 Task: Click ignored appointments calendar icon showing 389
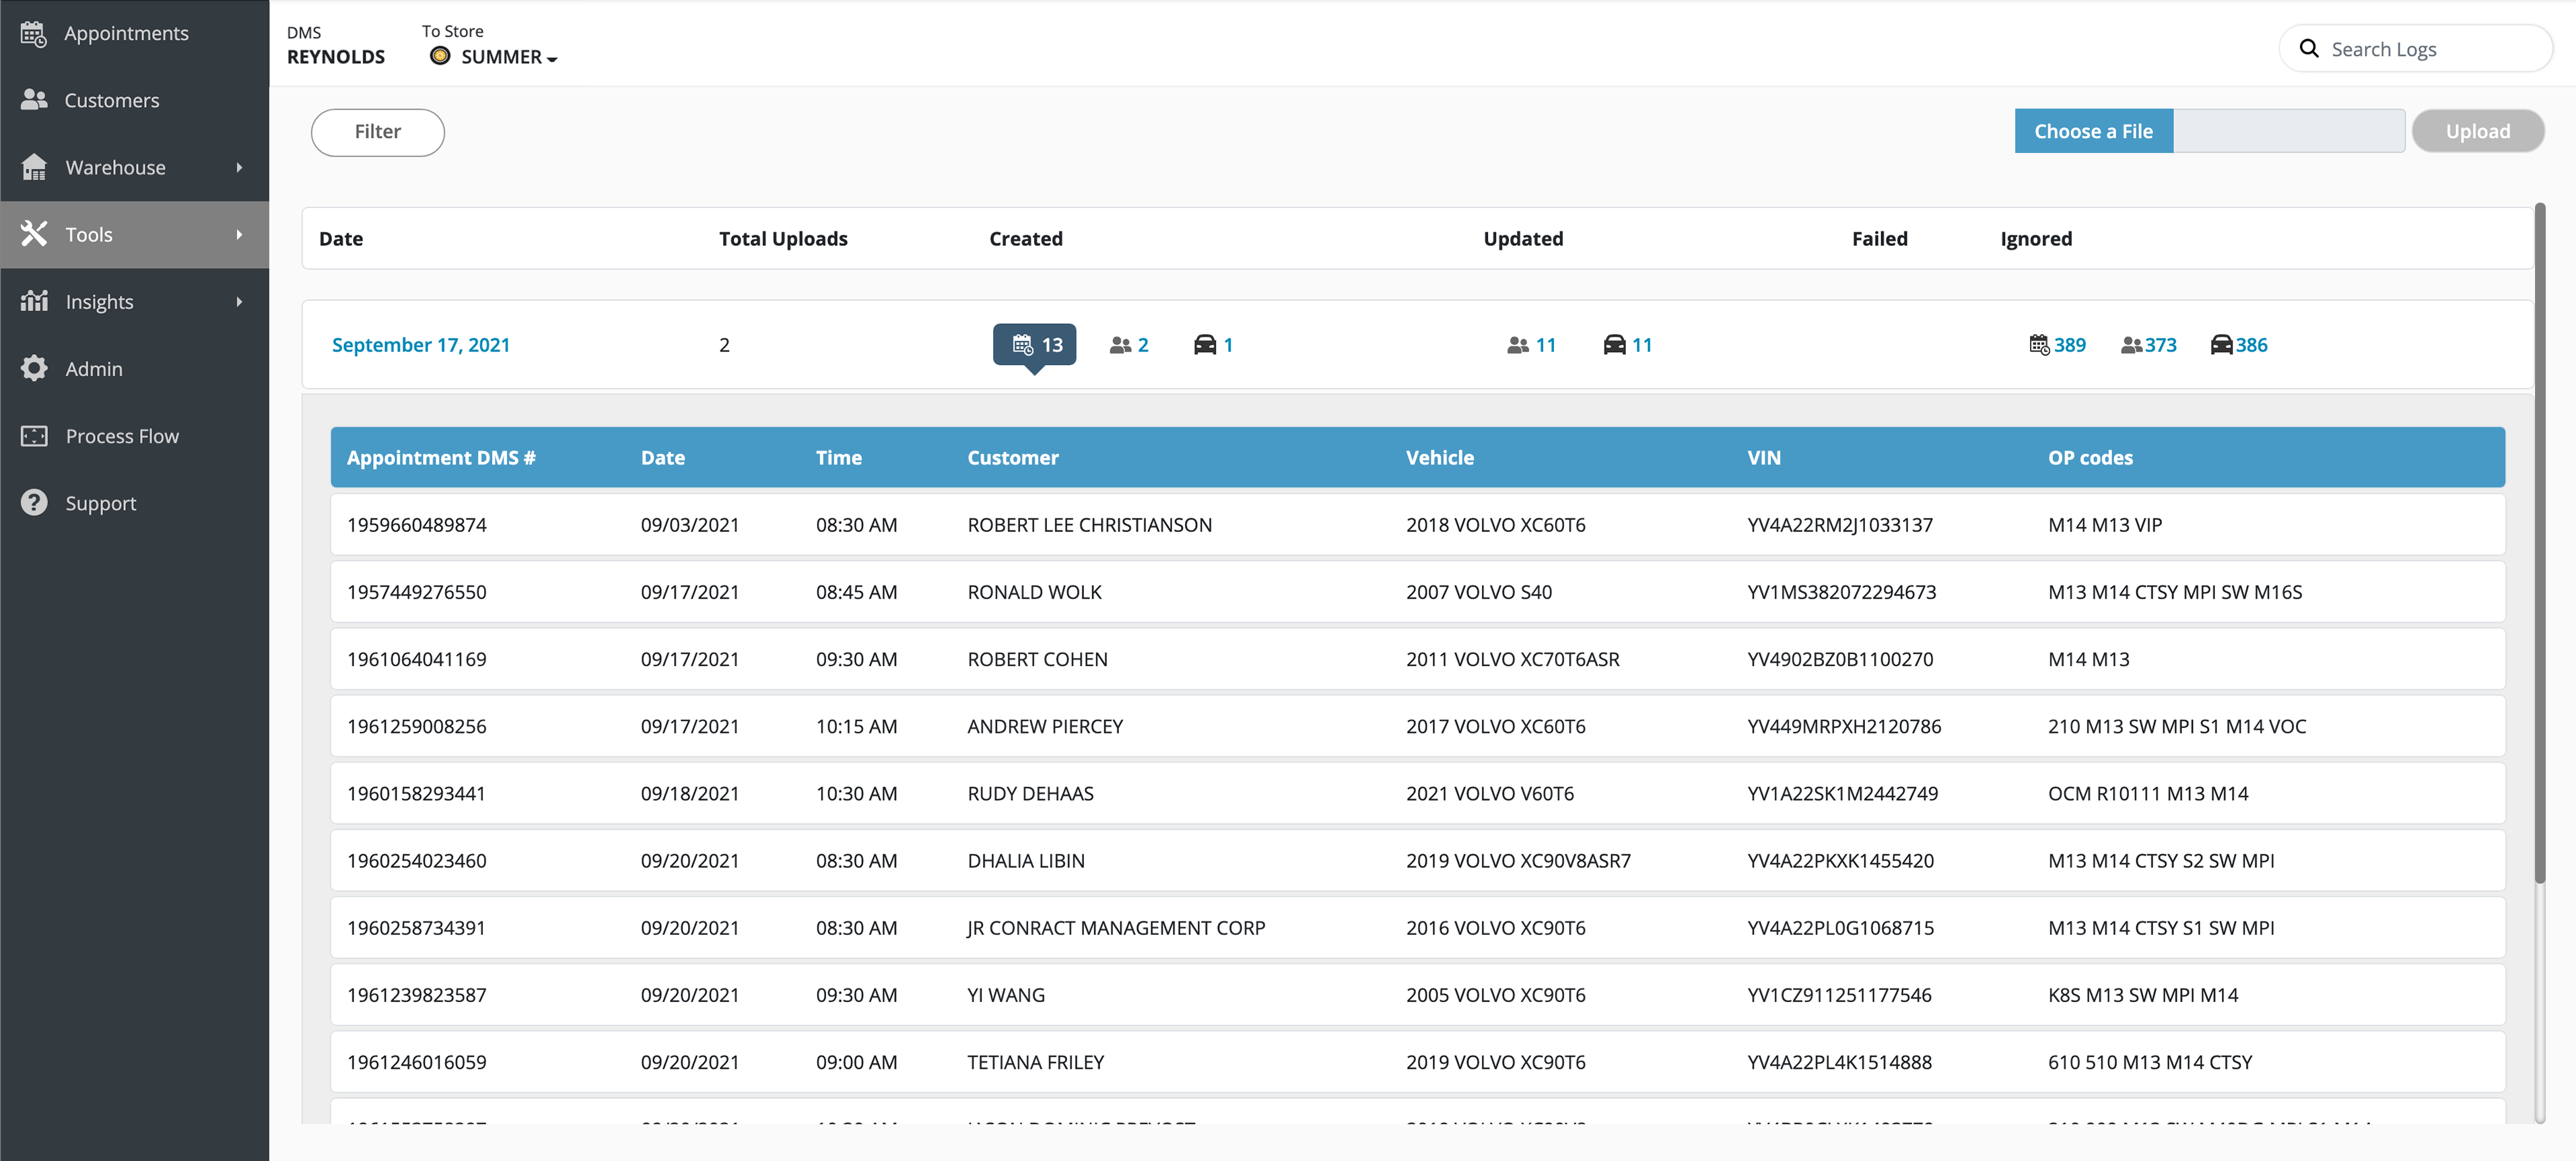point(2039,345)
